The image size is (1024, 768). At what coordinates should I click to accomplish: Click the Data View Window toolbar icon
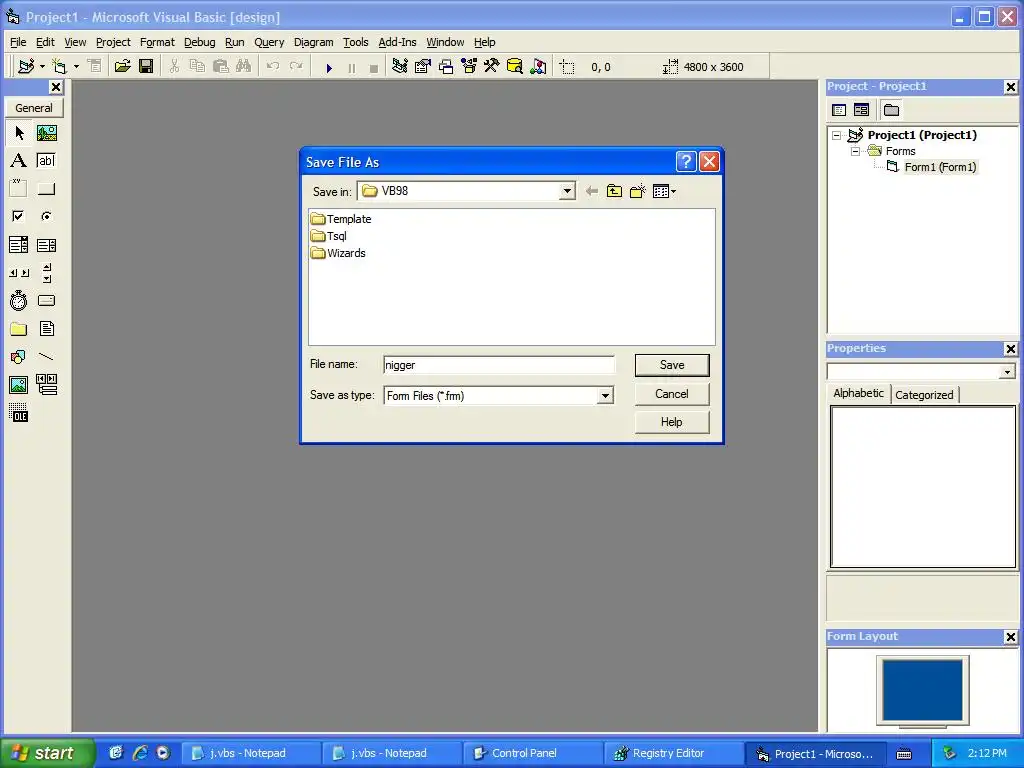pos(515,67)
